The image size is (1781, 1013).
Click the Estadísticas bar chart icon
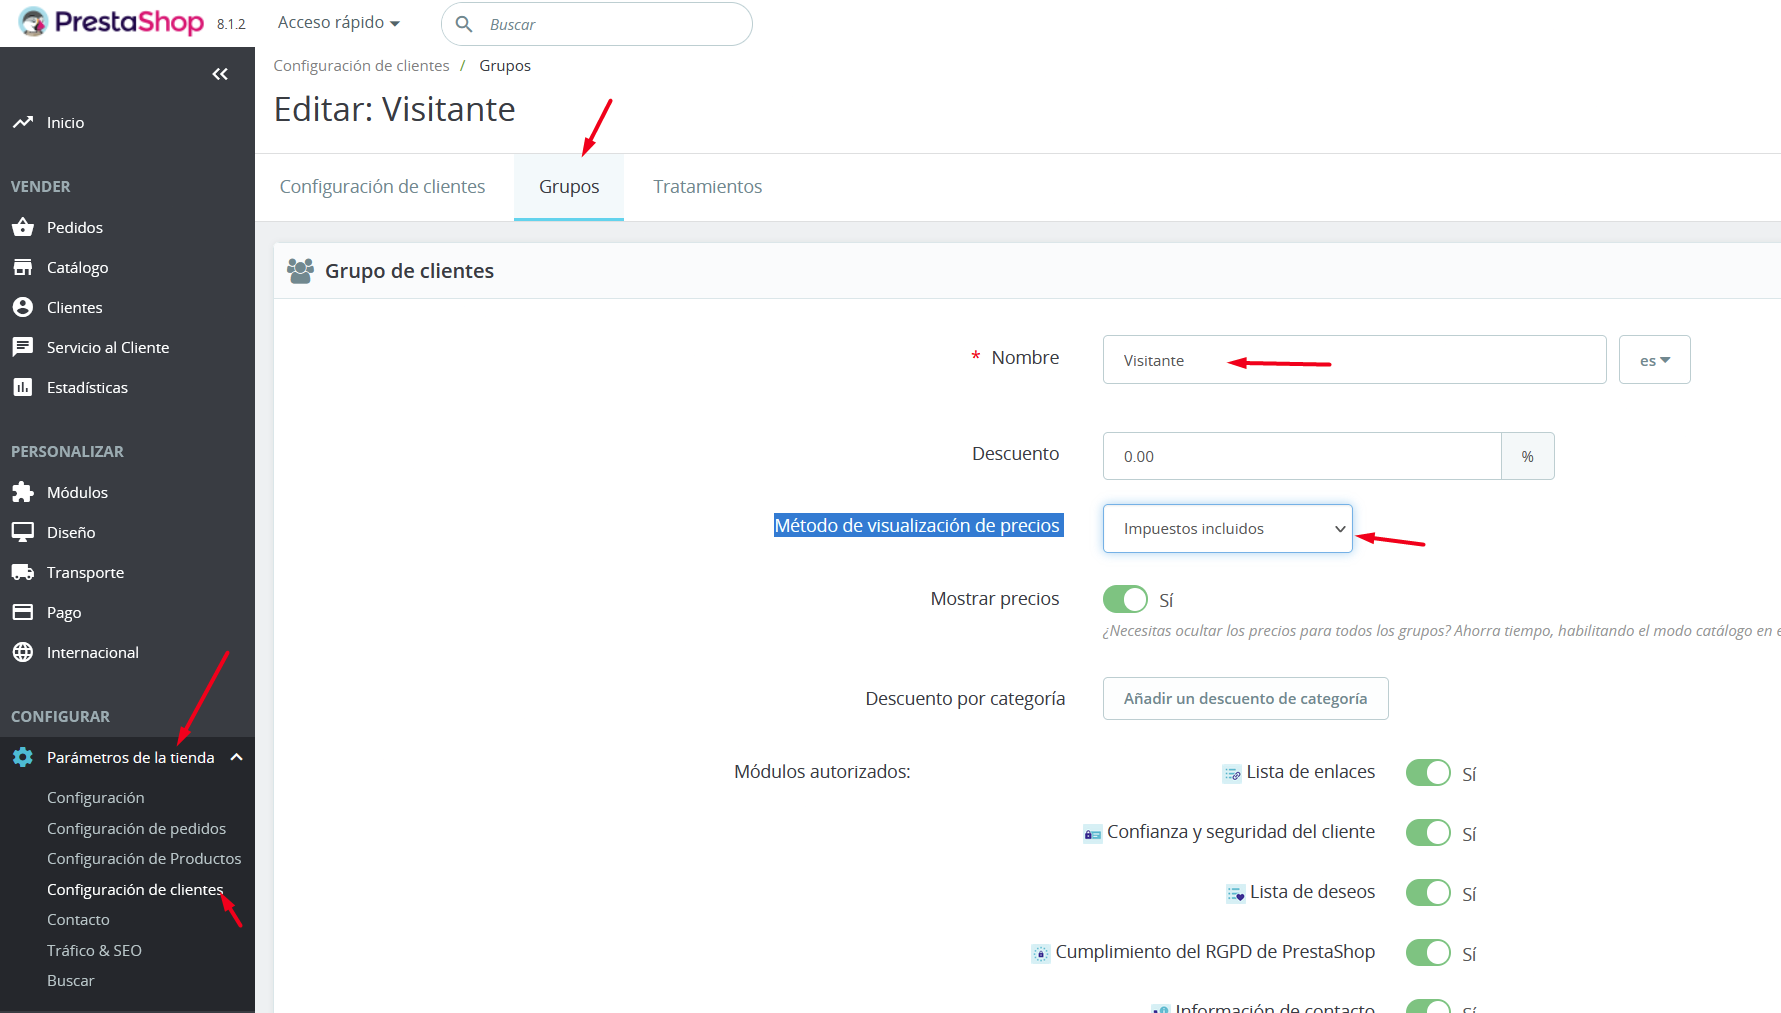coord(23,387)
